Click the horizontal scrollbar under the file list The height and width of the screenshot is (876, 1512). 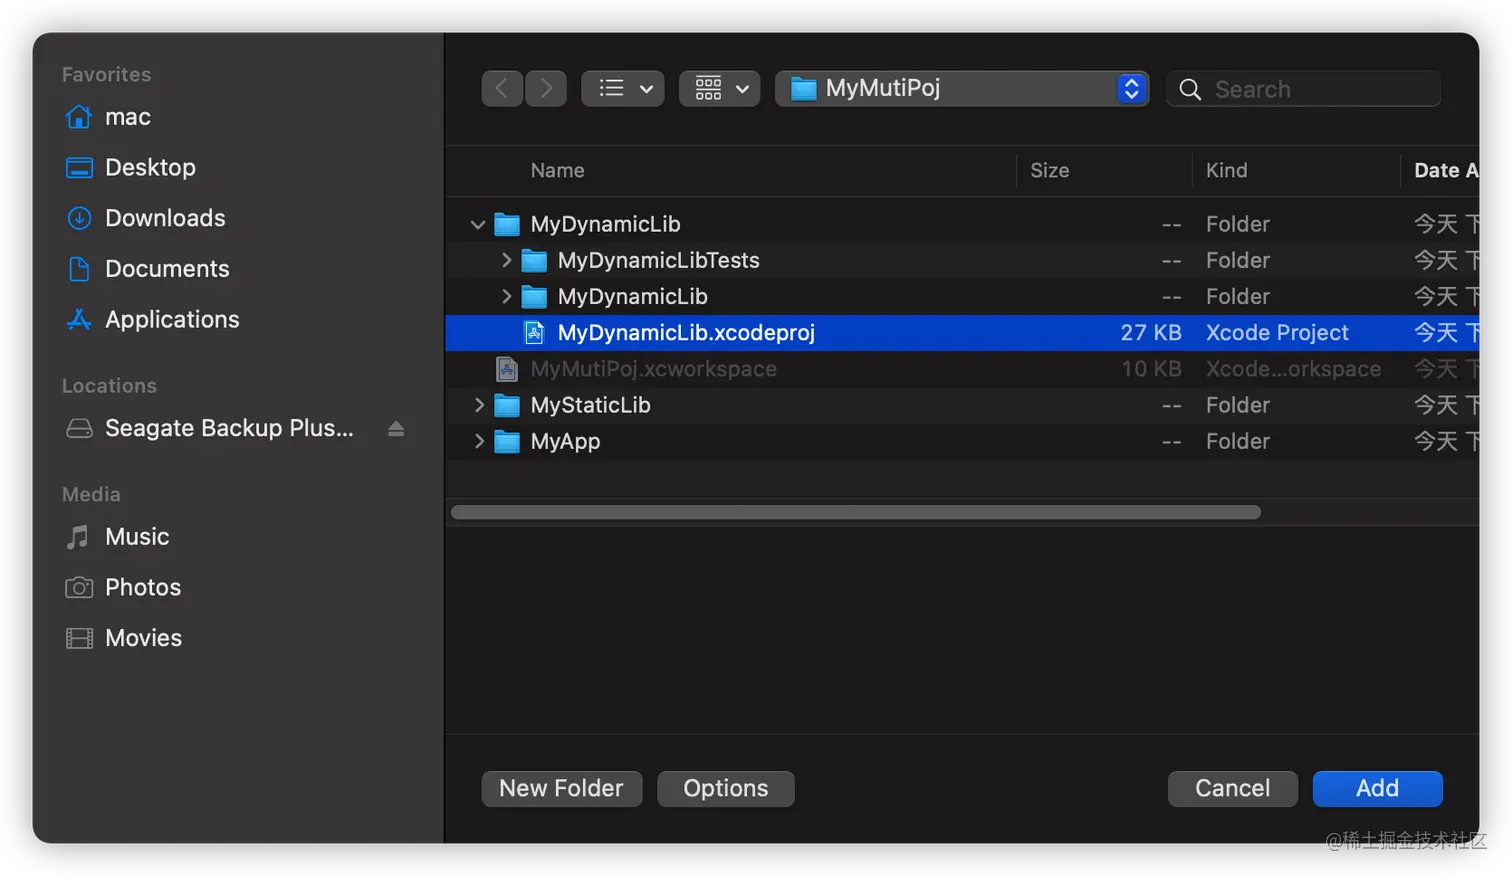[856, 513]
